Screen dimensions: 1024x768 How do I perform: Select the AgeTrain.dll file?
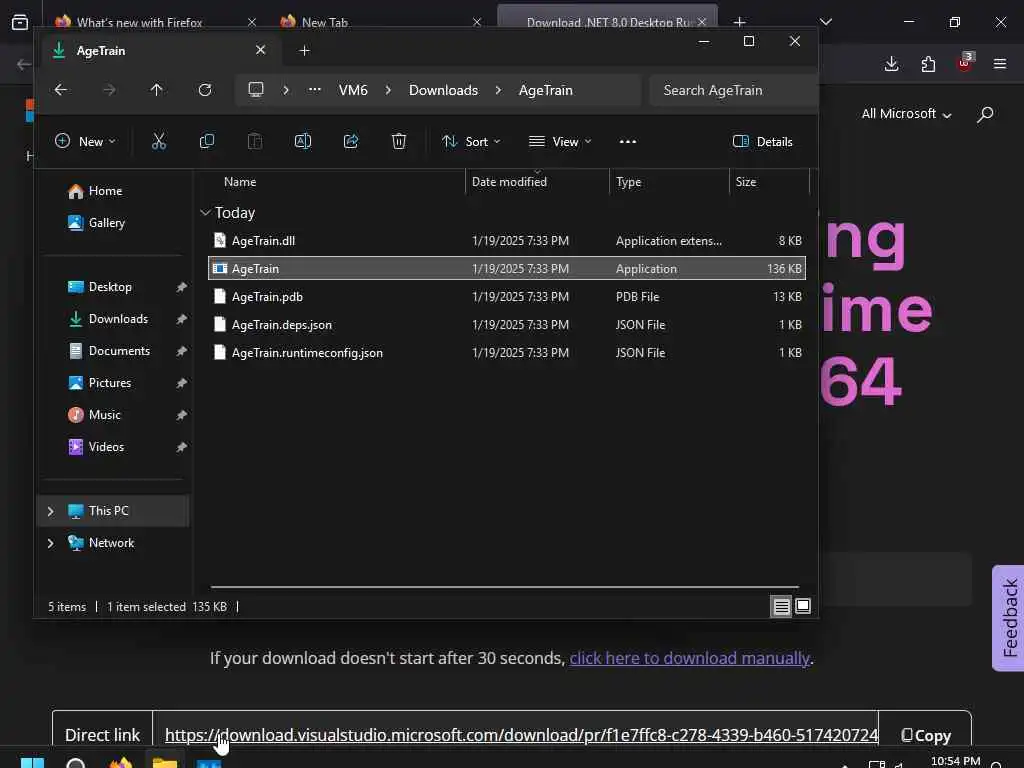[x=506, y=240]
